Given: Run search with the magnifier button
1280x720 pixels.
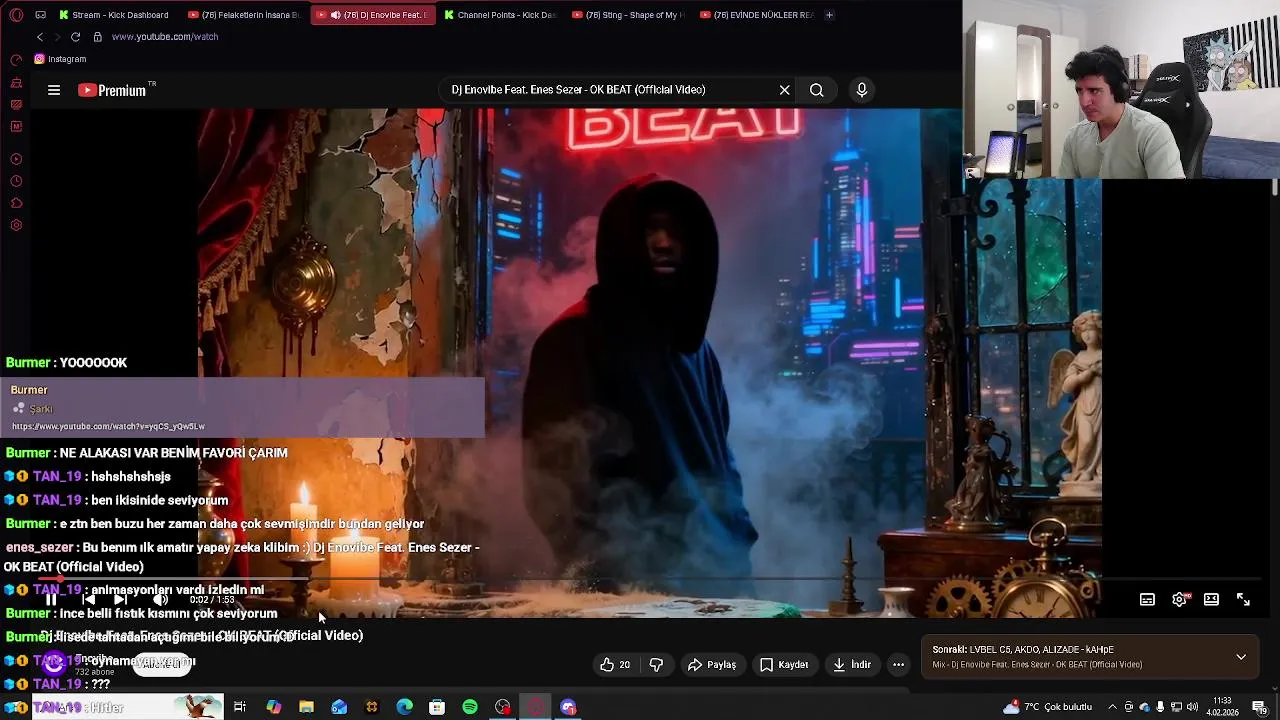Looking at the screenshot, I should 817,90.
